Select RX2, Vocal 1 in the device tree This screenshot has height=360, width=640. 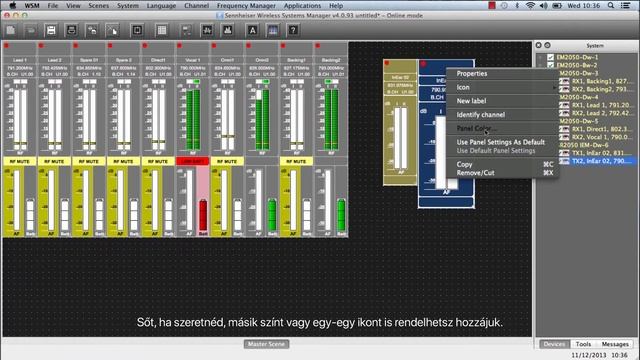click(602, 137)
